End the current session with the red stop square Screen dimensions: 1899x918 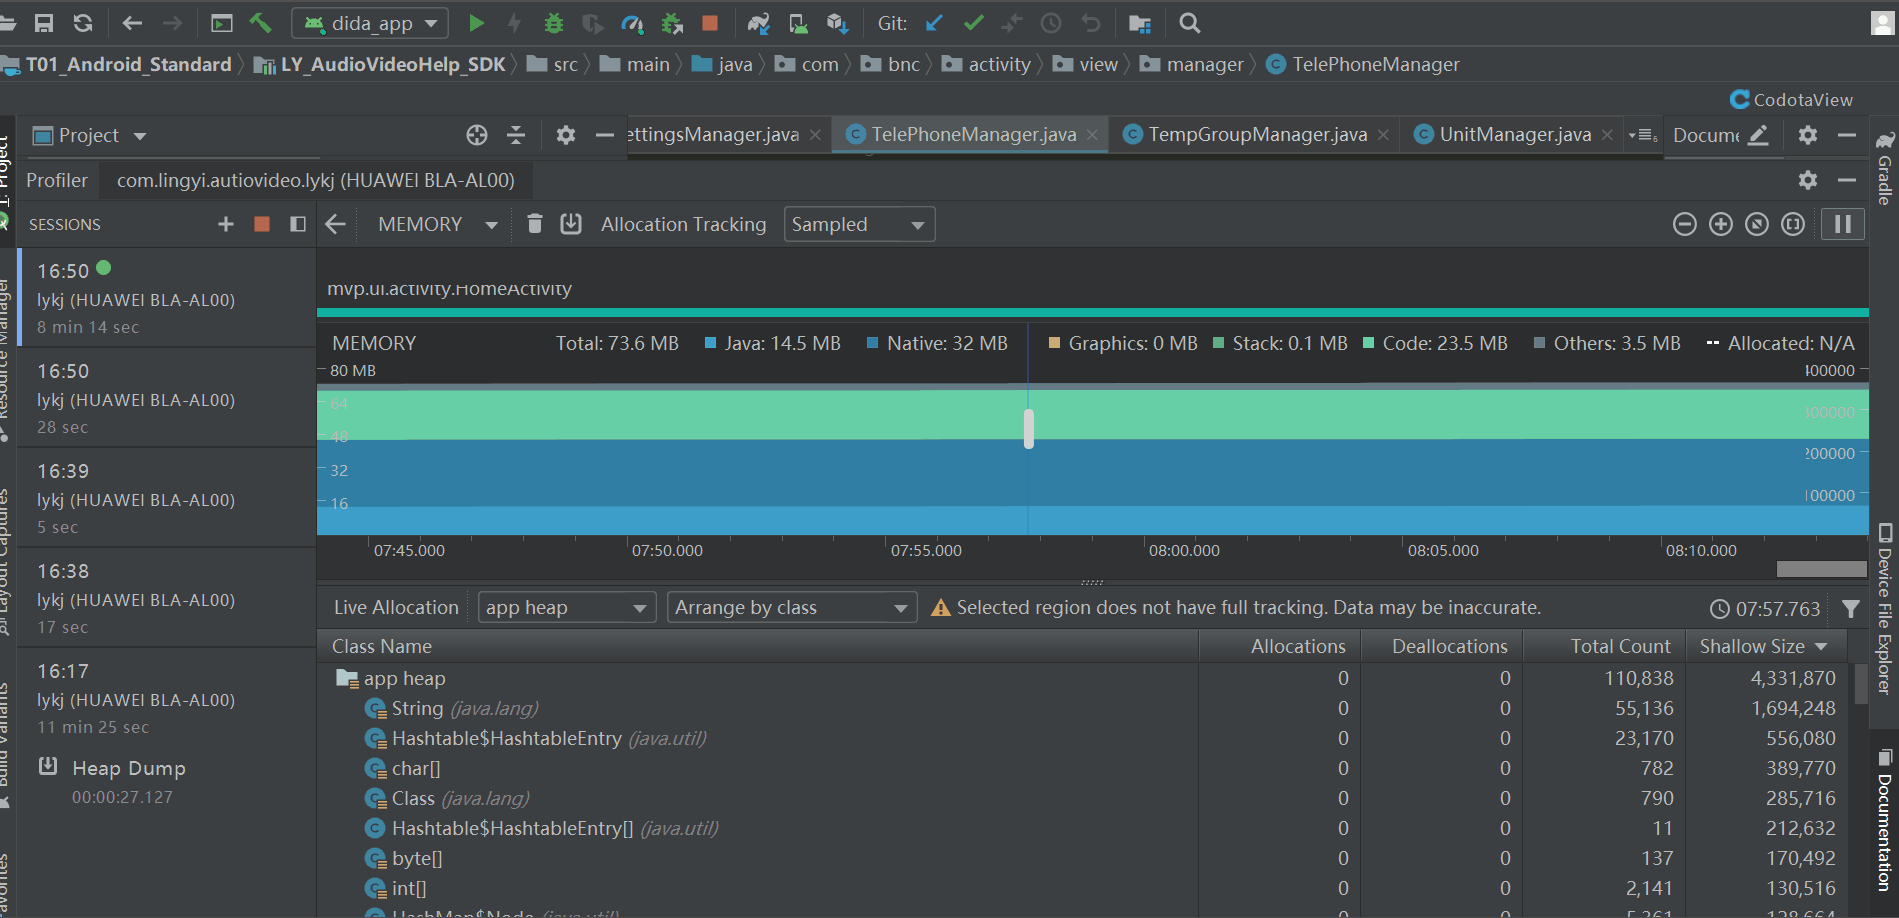click(x=262, y=224)
